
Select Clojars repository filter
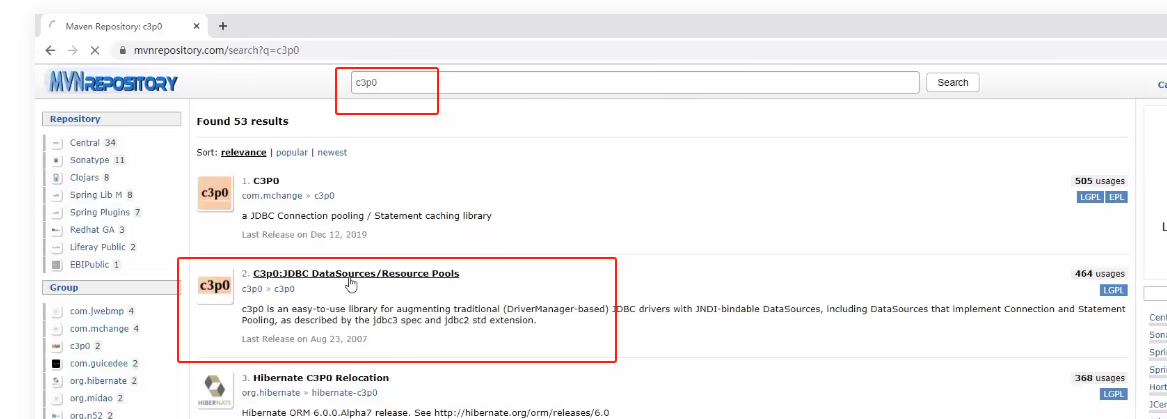85,178
